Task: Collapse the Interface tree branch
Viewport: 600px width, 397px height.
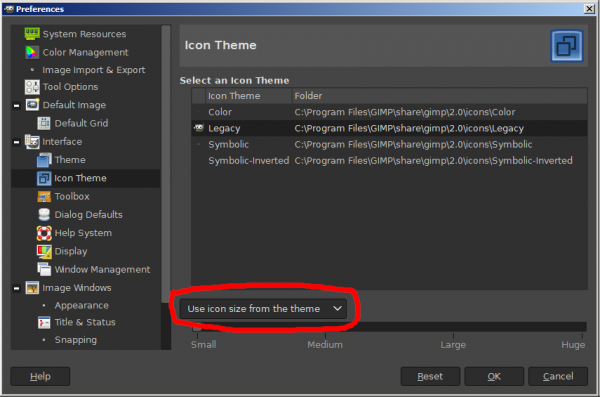Action: (16, 142)
